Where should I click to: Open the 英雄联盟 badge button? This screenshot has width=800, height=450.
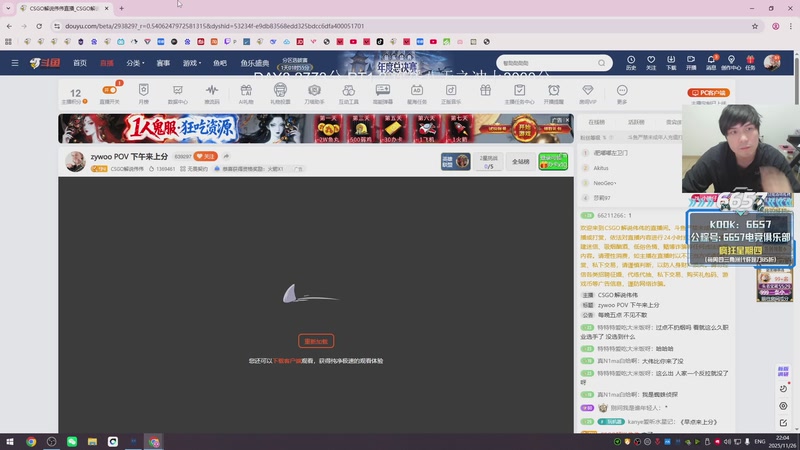(x=456, y=161)
